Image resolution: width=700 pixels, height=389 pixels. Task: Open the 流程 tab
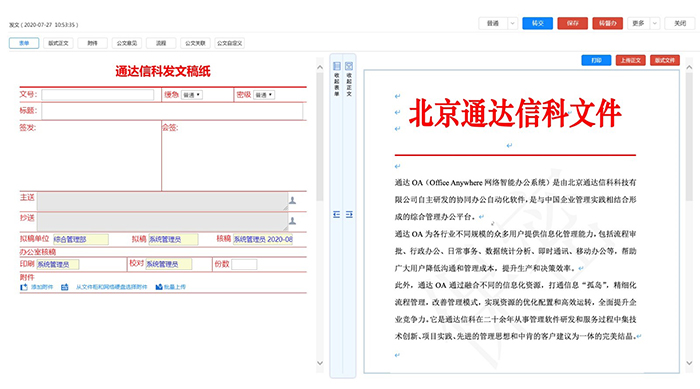161,43
